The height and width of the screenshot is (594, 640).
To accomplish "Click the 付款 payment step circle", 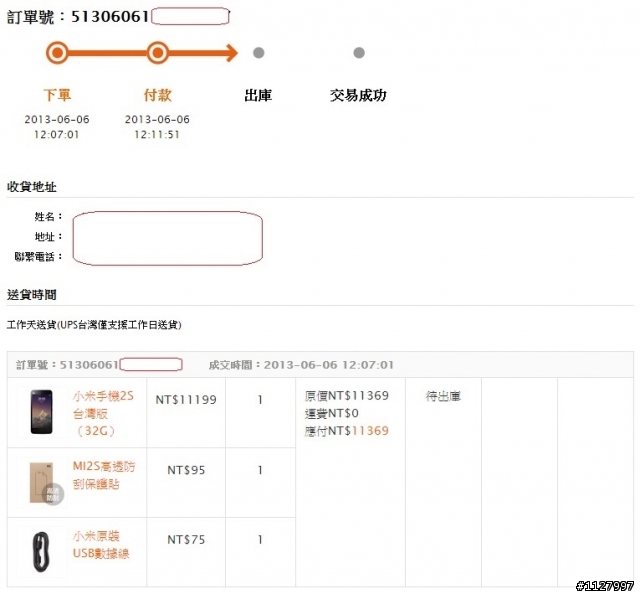I will pos(158,53).
